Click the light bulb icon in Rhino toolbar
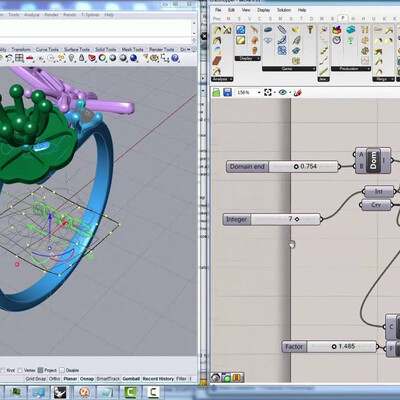This screenshot has width=400, height=400. coord(72,58)
